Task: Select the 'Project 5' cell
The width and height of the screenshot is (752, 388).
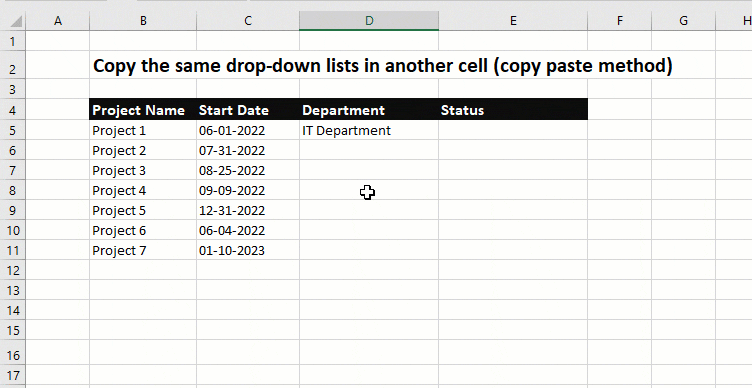Action: 143,211
